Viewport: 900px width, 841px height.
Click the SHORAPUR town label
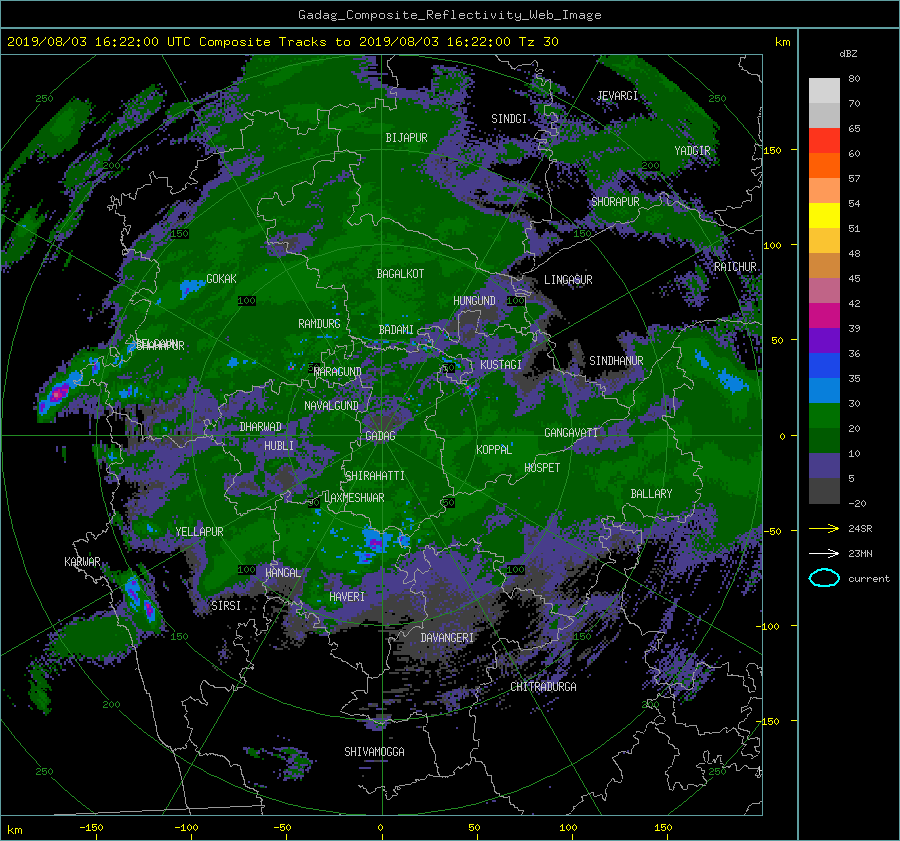pos(615,202)
